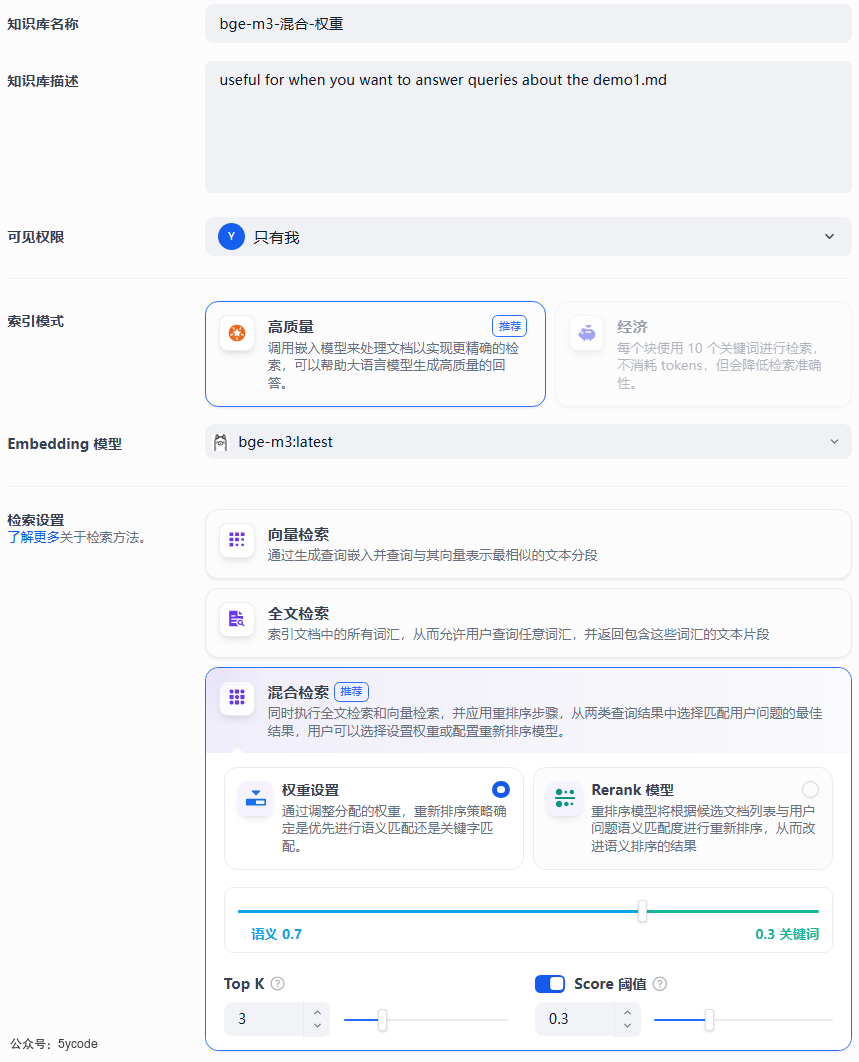This screenshot has width=859, height=1062.
Task: Open the 可见权限 dropdown showing 只有我
Action: 528,237
